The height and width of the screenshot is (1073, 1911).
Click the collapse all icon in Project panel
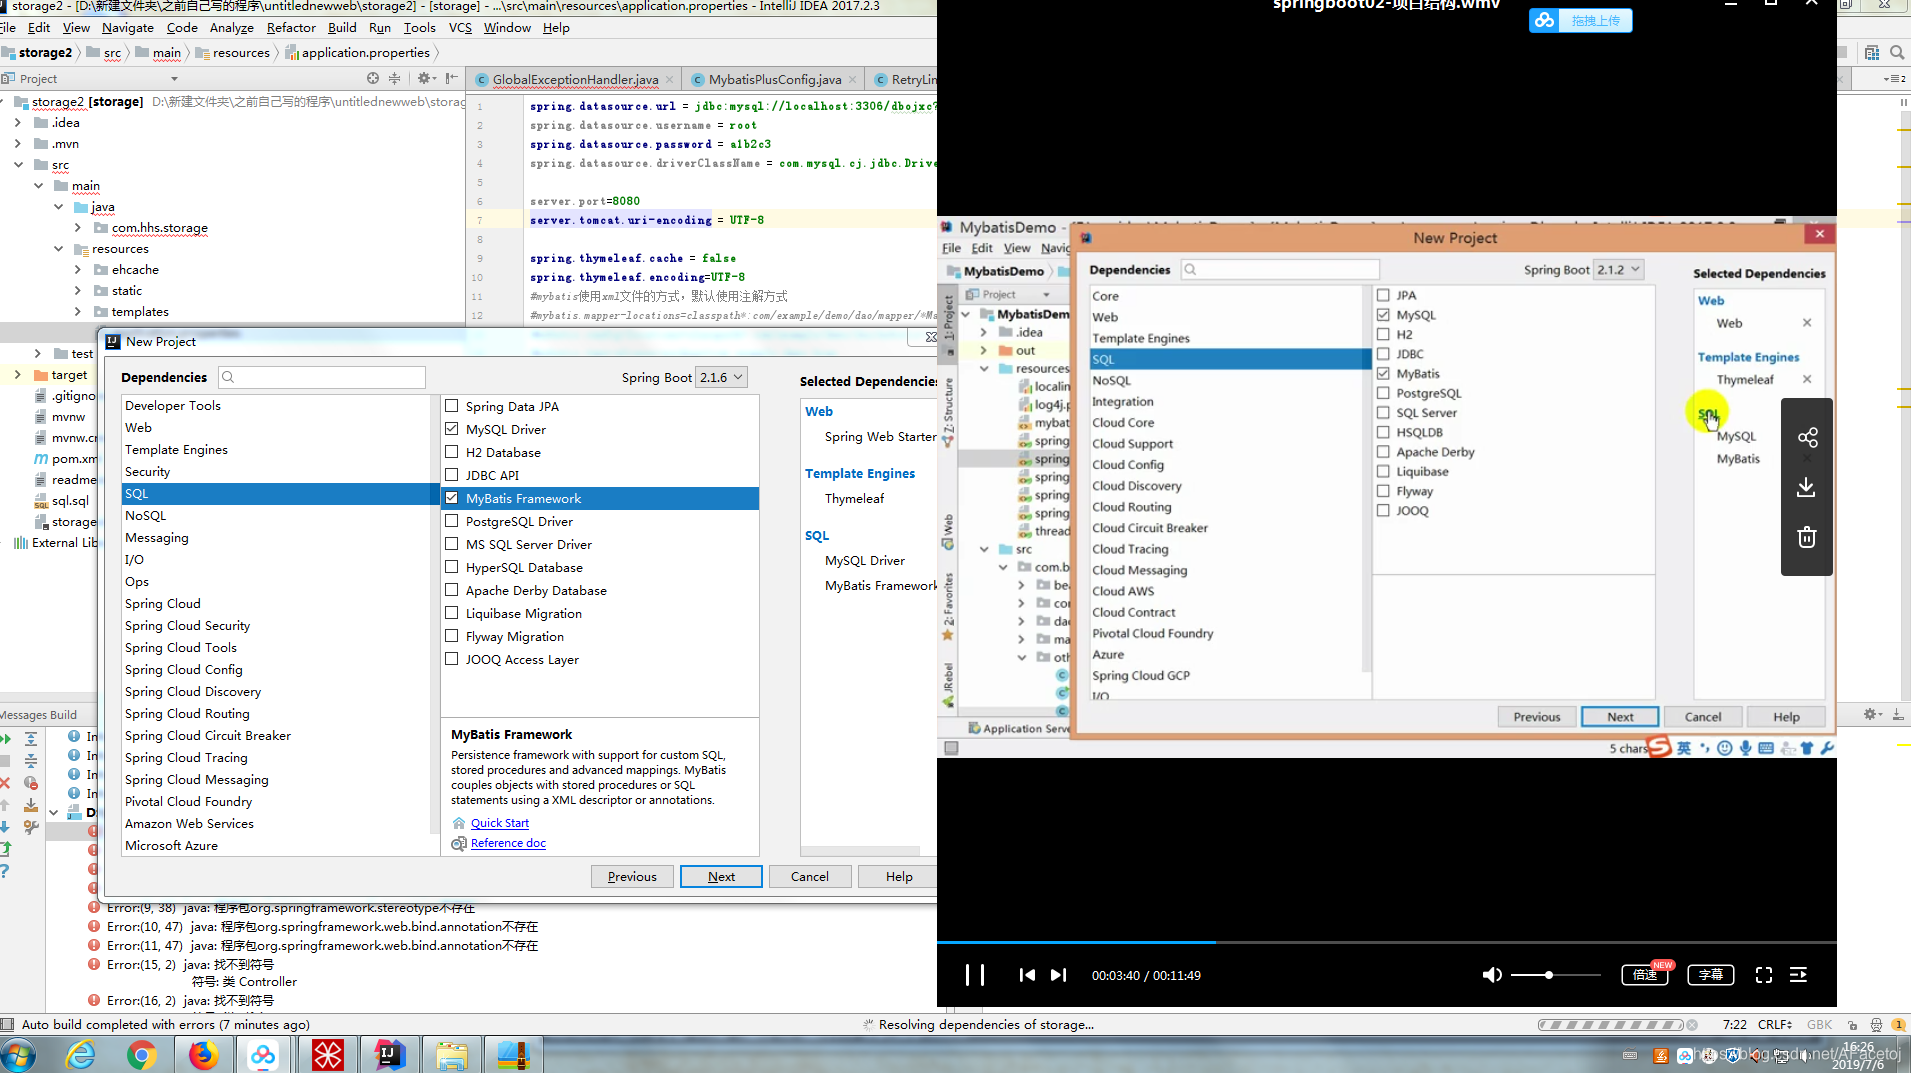pos(394,78)
